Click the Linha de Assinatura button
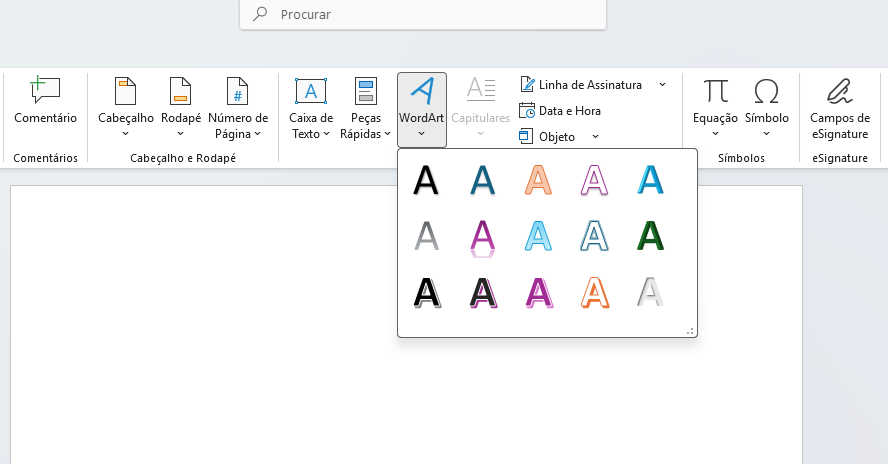The image size is (888, 464). (581, 85)
